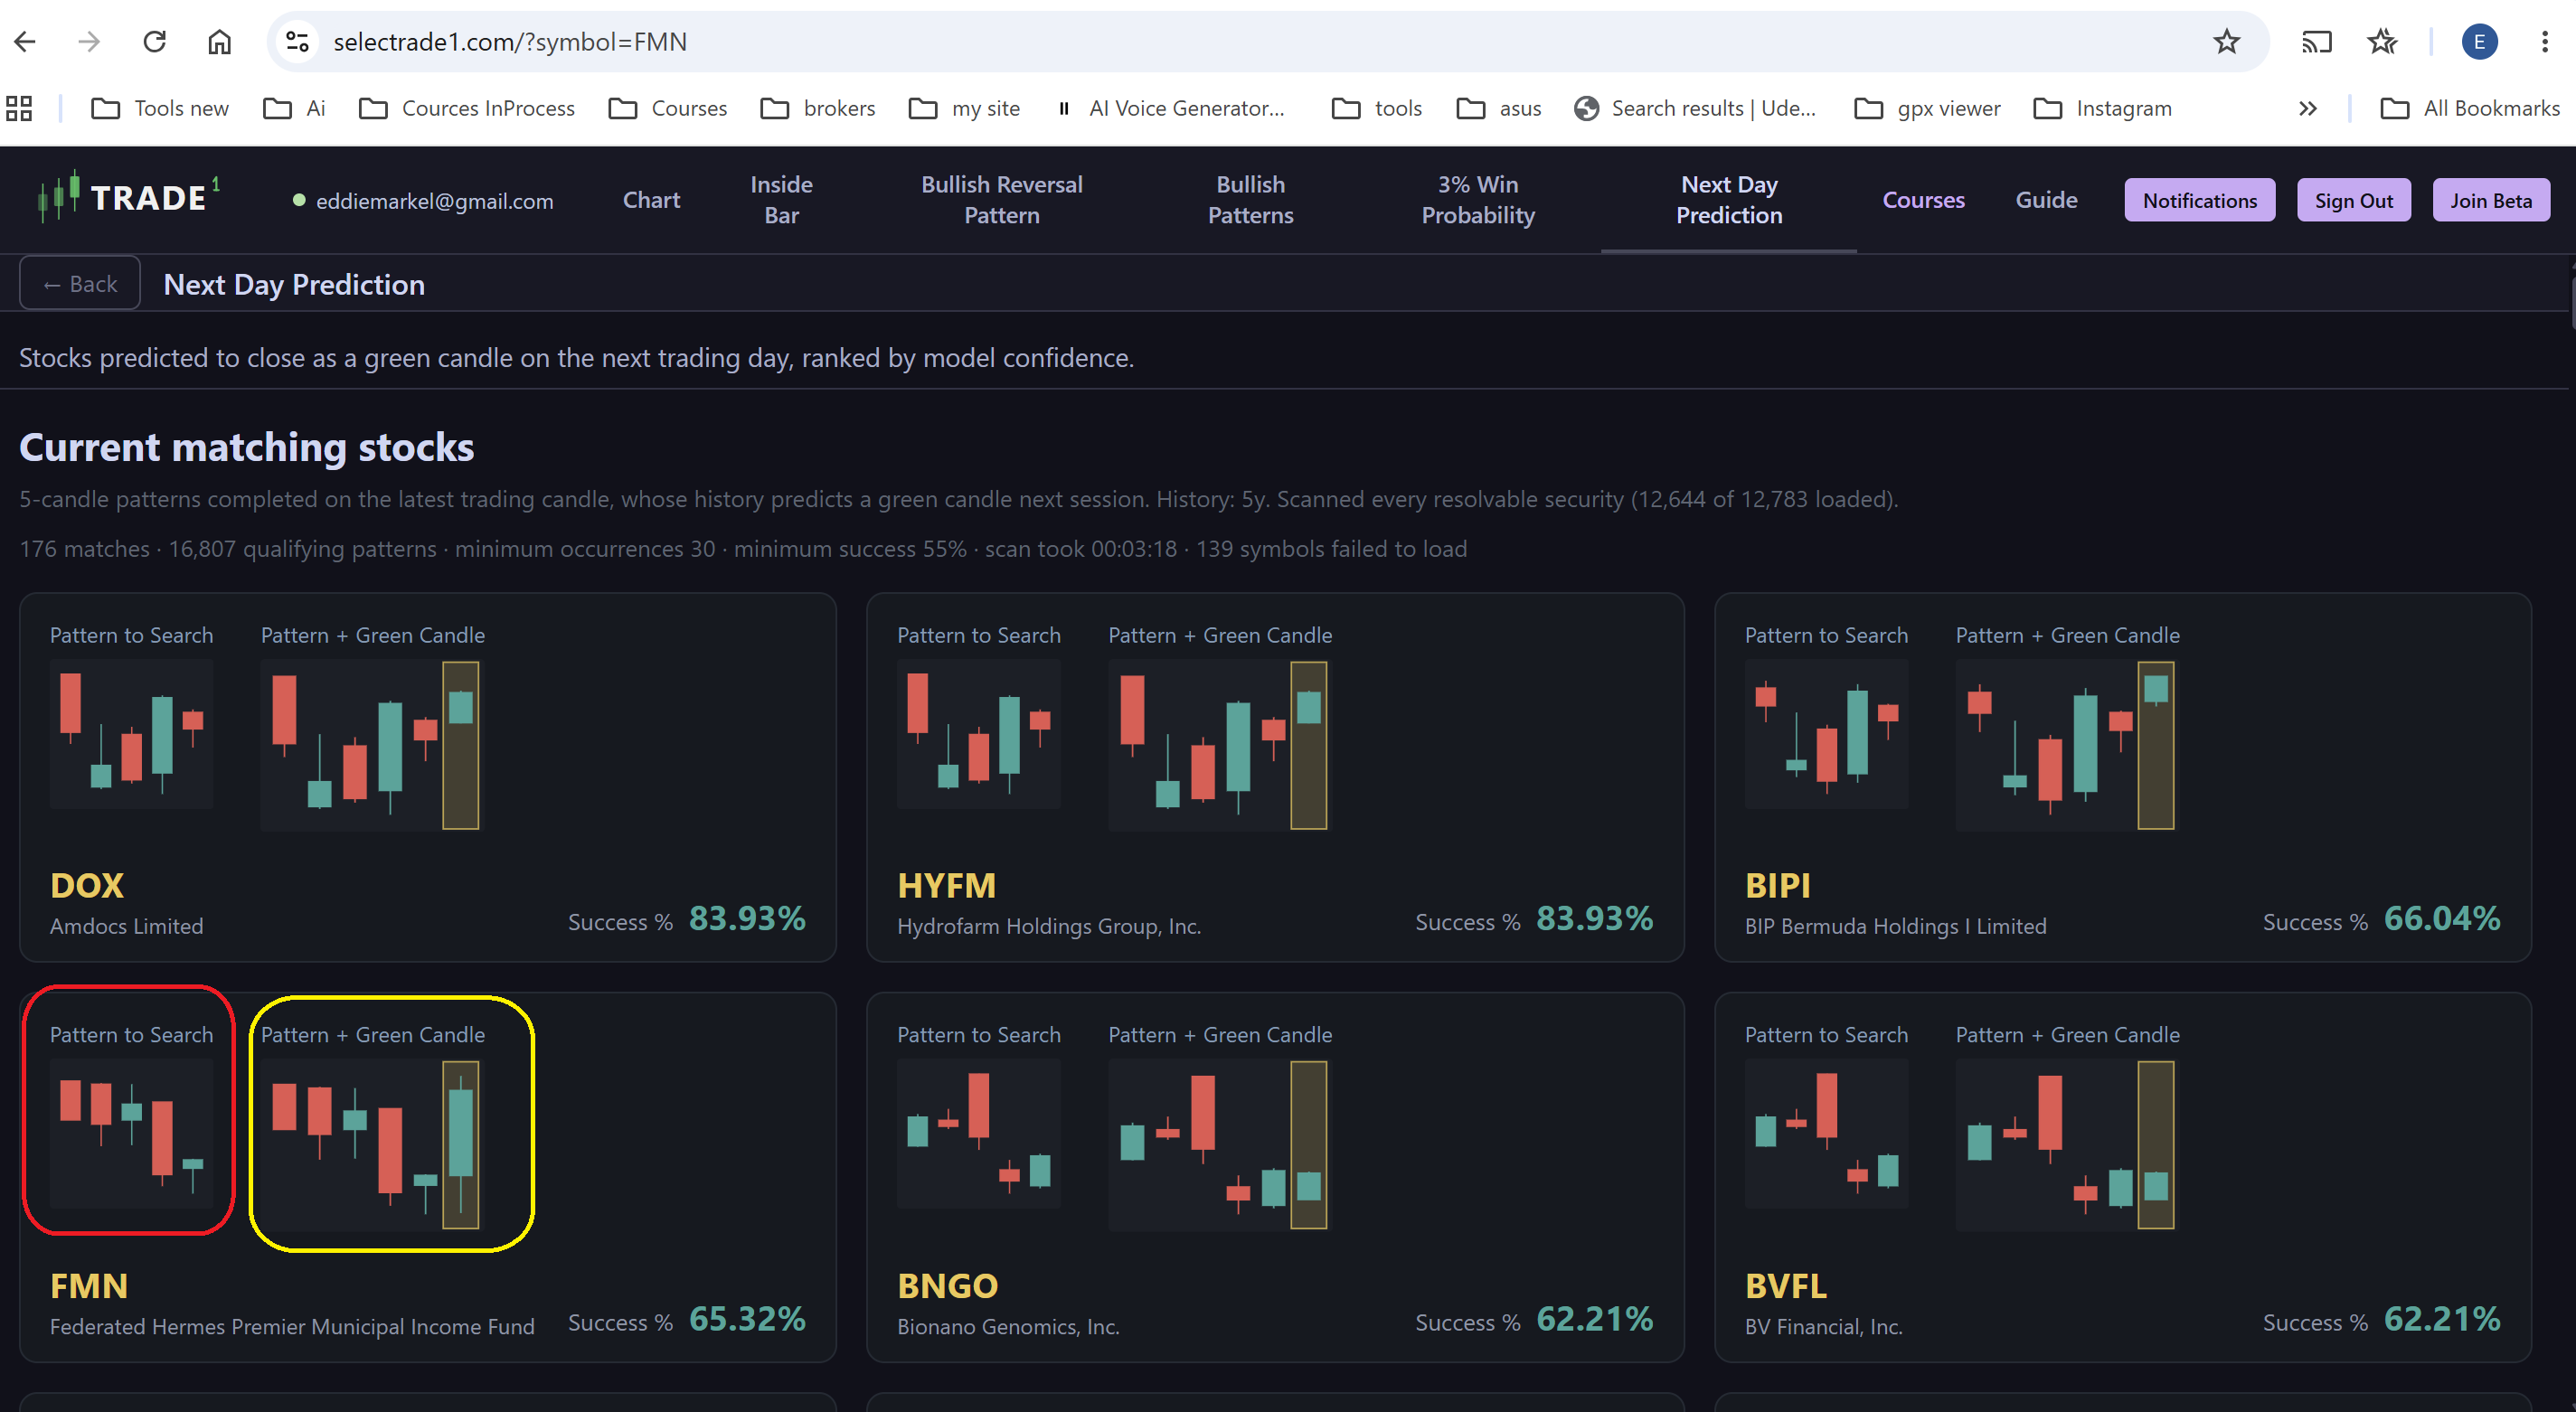Screen dimensions: 2576x1412
Task: Open the All Bookmarks folder
Action: 2469,108
